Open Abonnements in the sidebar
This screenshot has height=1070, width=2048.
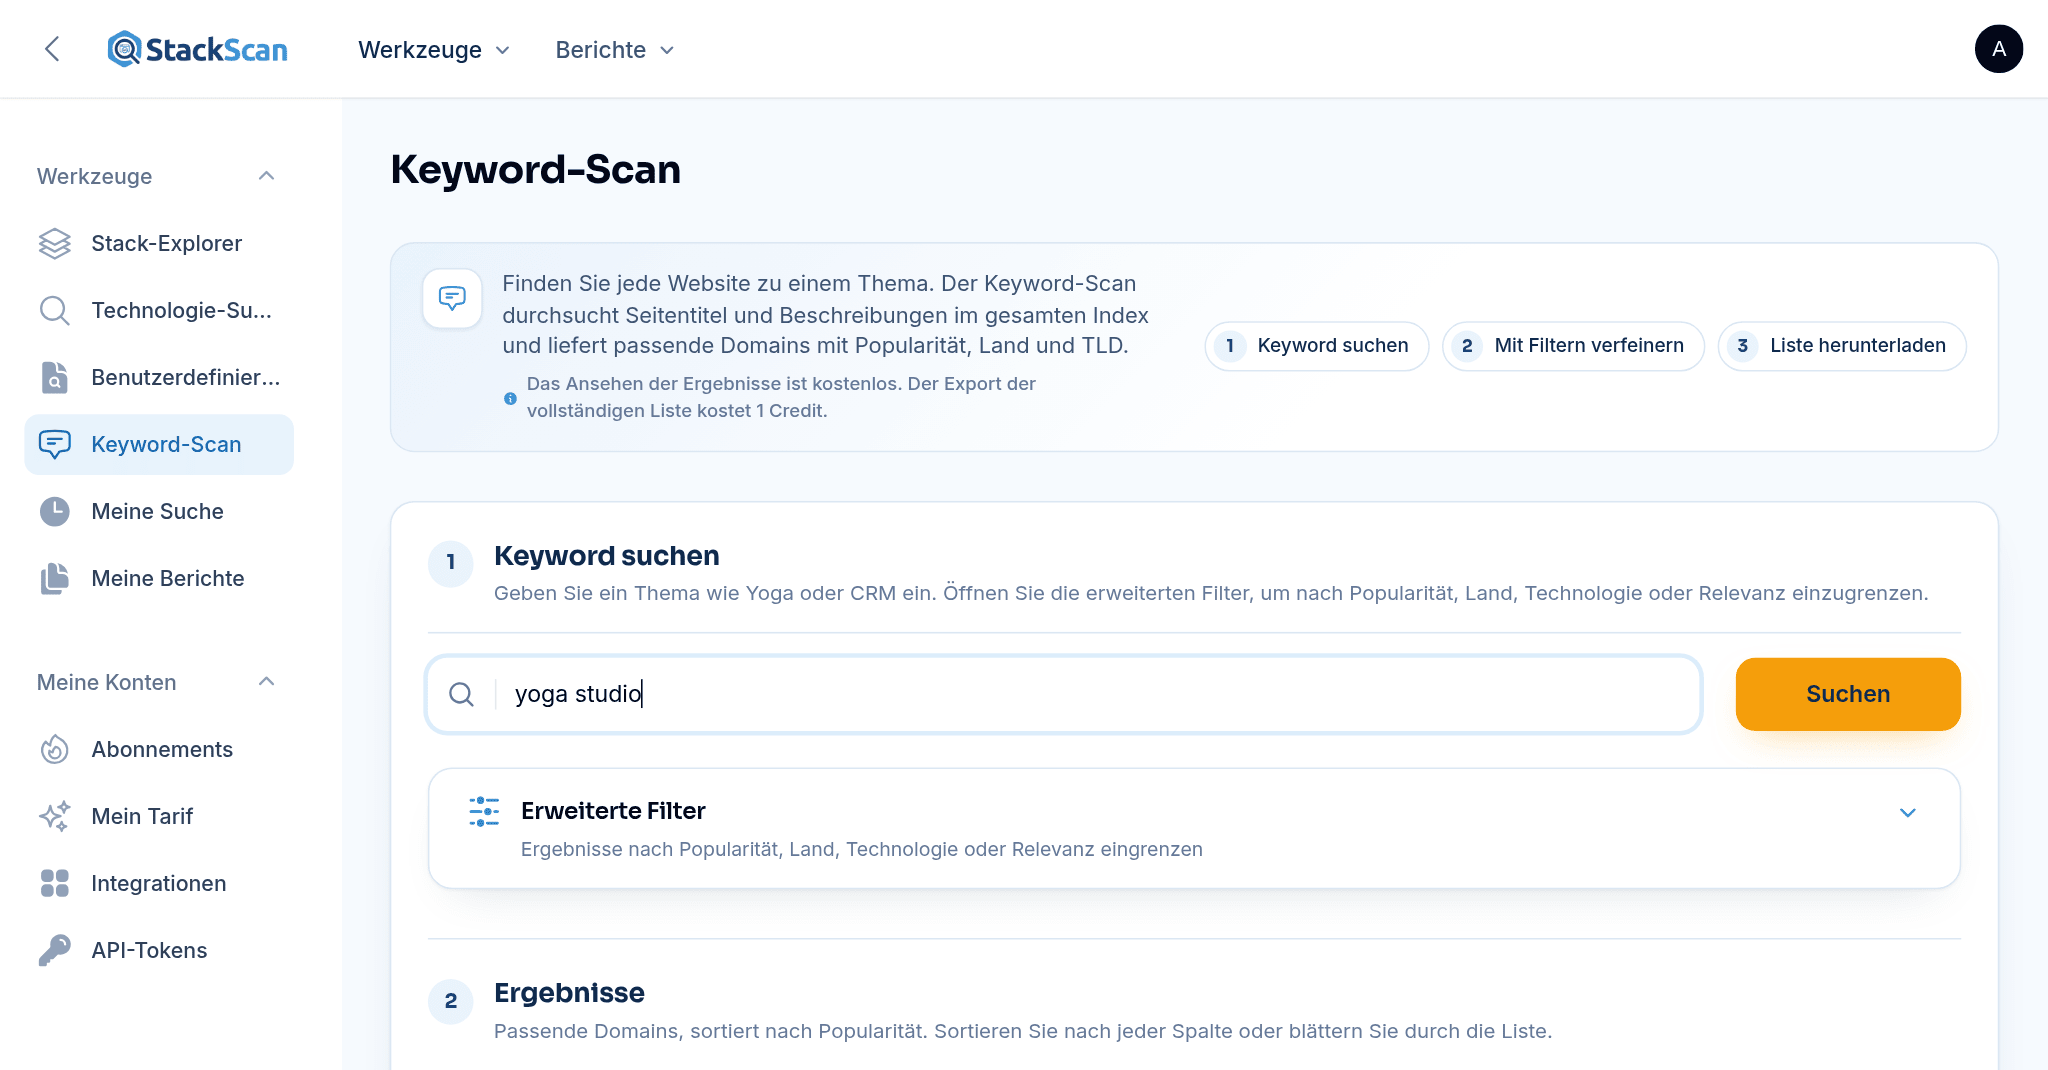pyautogui.click(x=159, y=749)
